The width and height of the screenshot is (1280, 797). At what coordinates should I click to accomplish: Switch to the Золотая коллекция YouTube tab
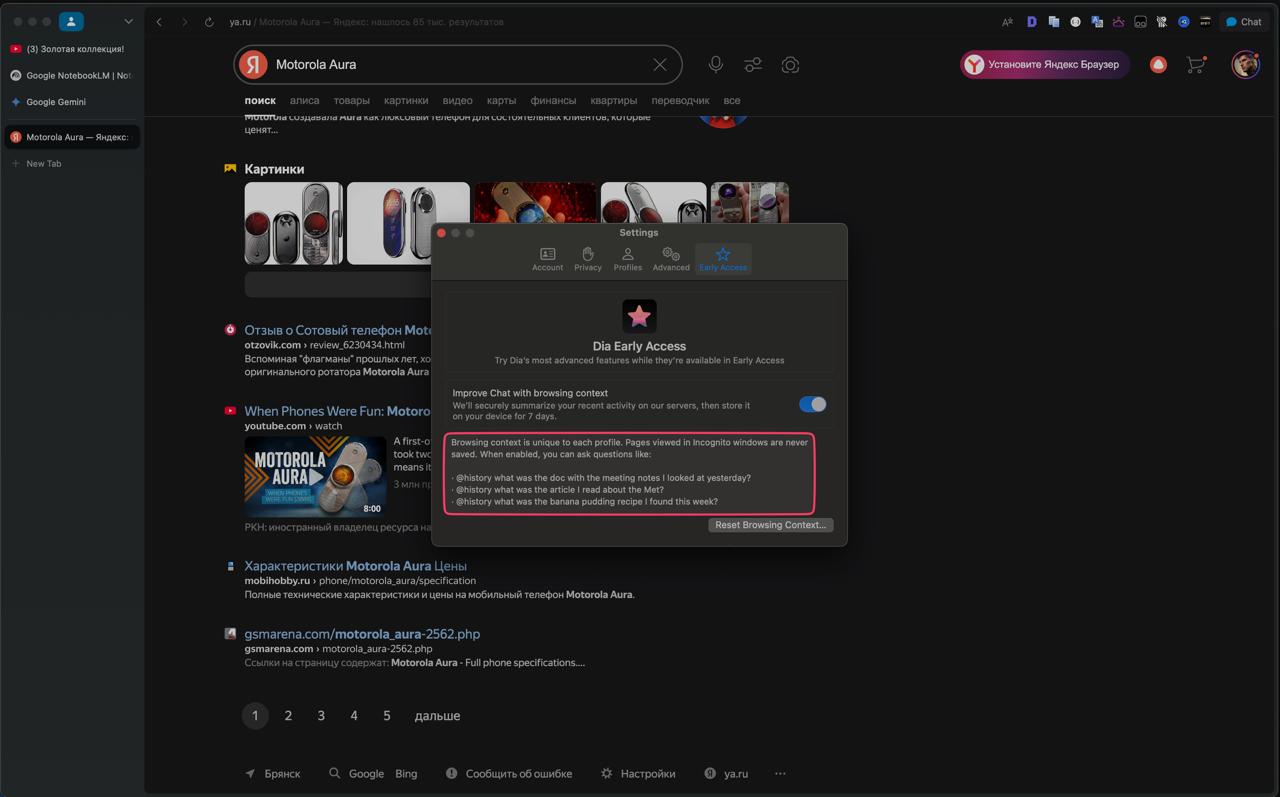click(x=72, y=49)
